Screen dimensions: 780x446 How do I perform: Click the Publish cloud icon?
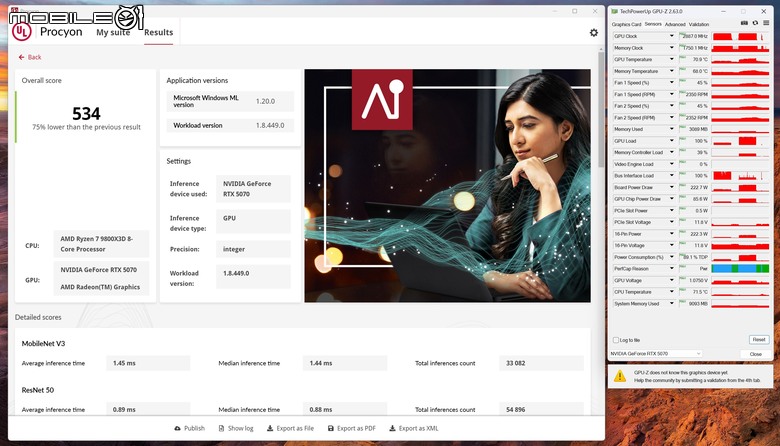coord(178,428)
